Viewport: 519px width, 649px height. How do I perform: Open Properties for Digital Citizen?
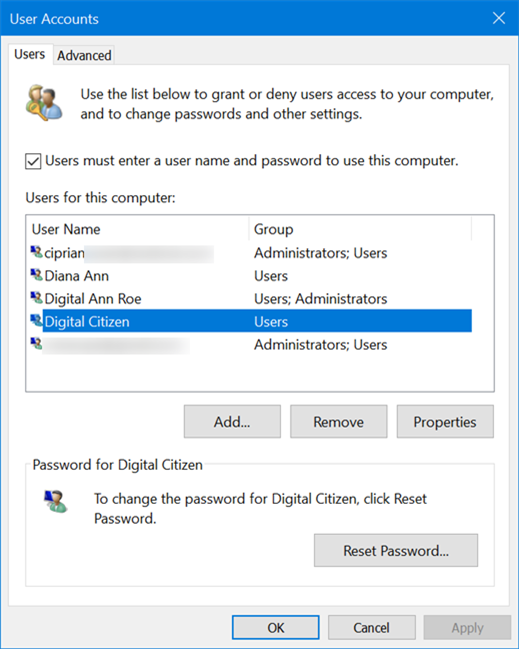[x=445, y=421]
